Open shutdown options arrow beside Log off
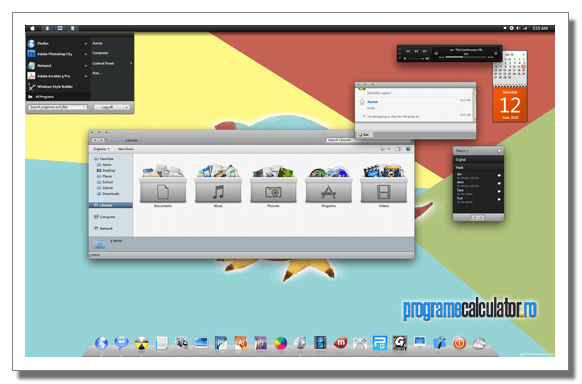 click(127, 107)
